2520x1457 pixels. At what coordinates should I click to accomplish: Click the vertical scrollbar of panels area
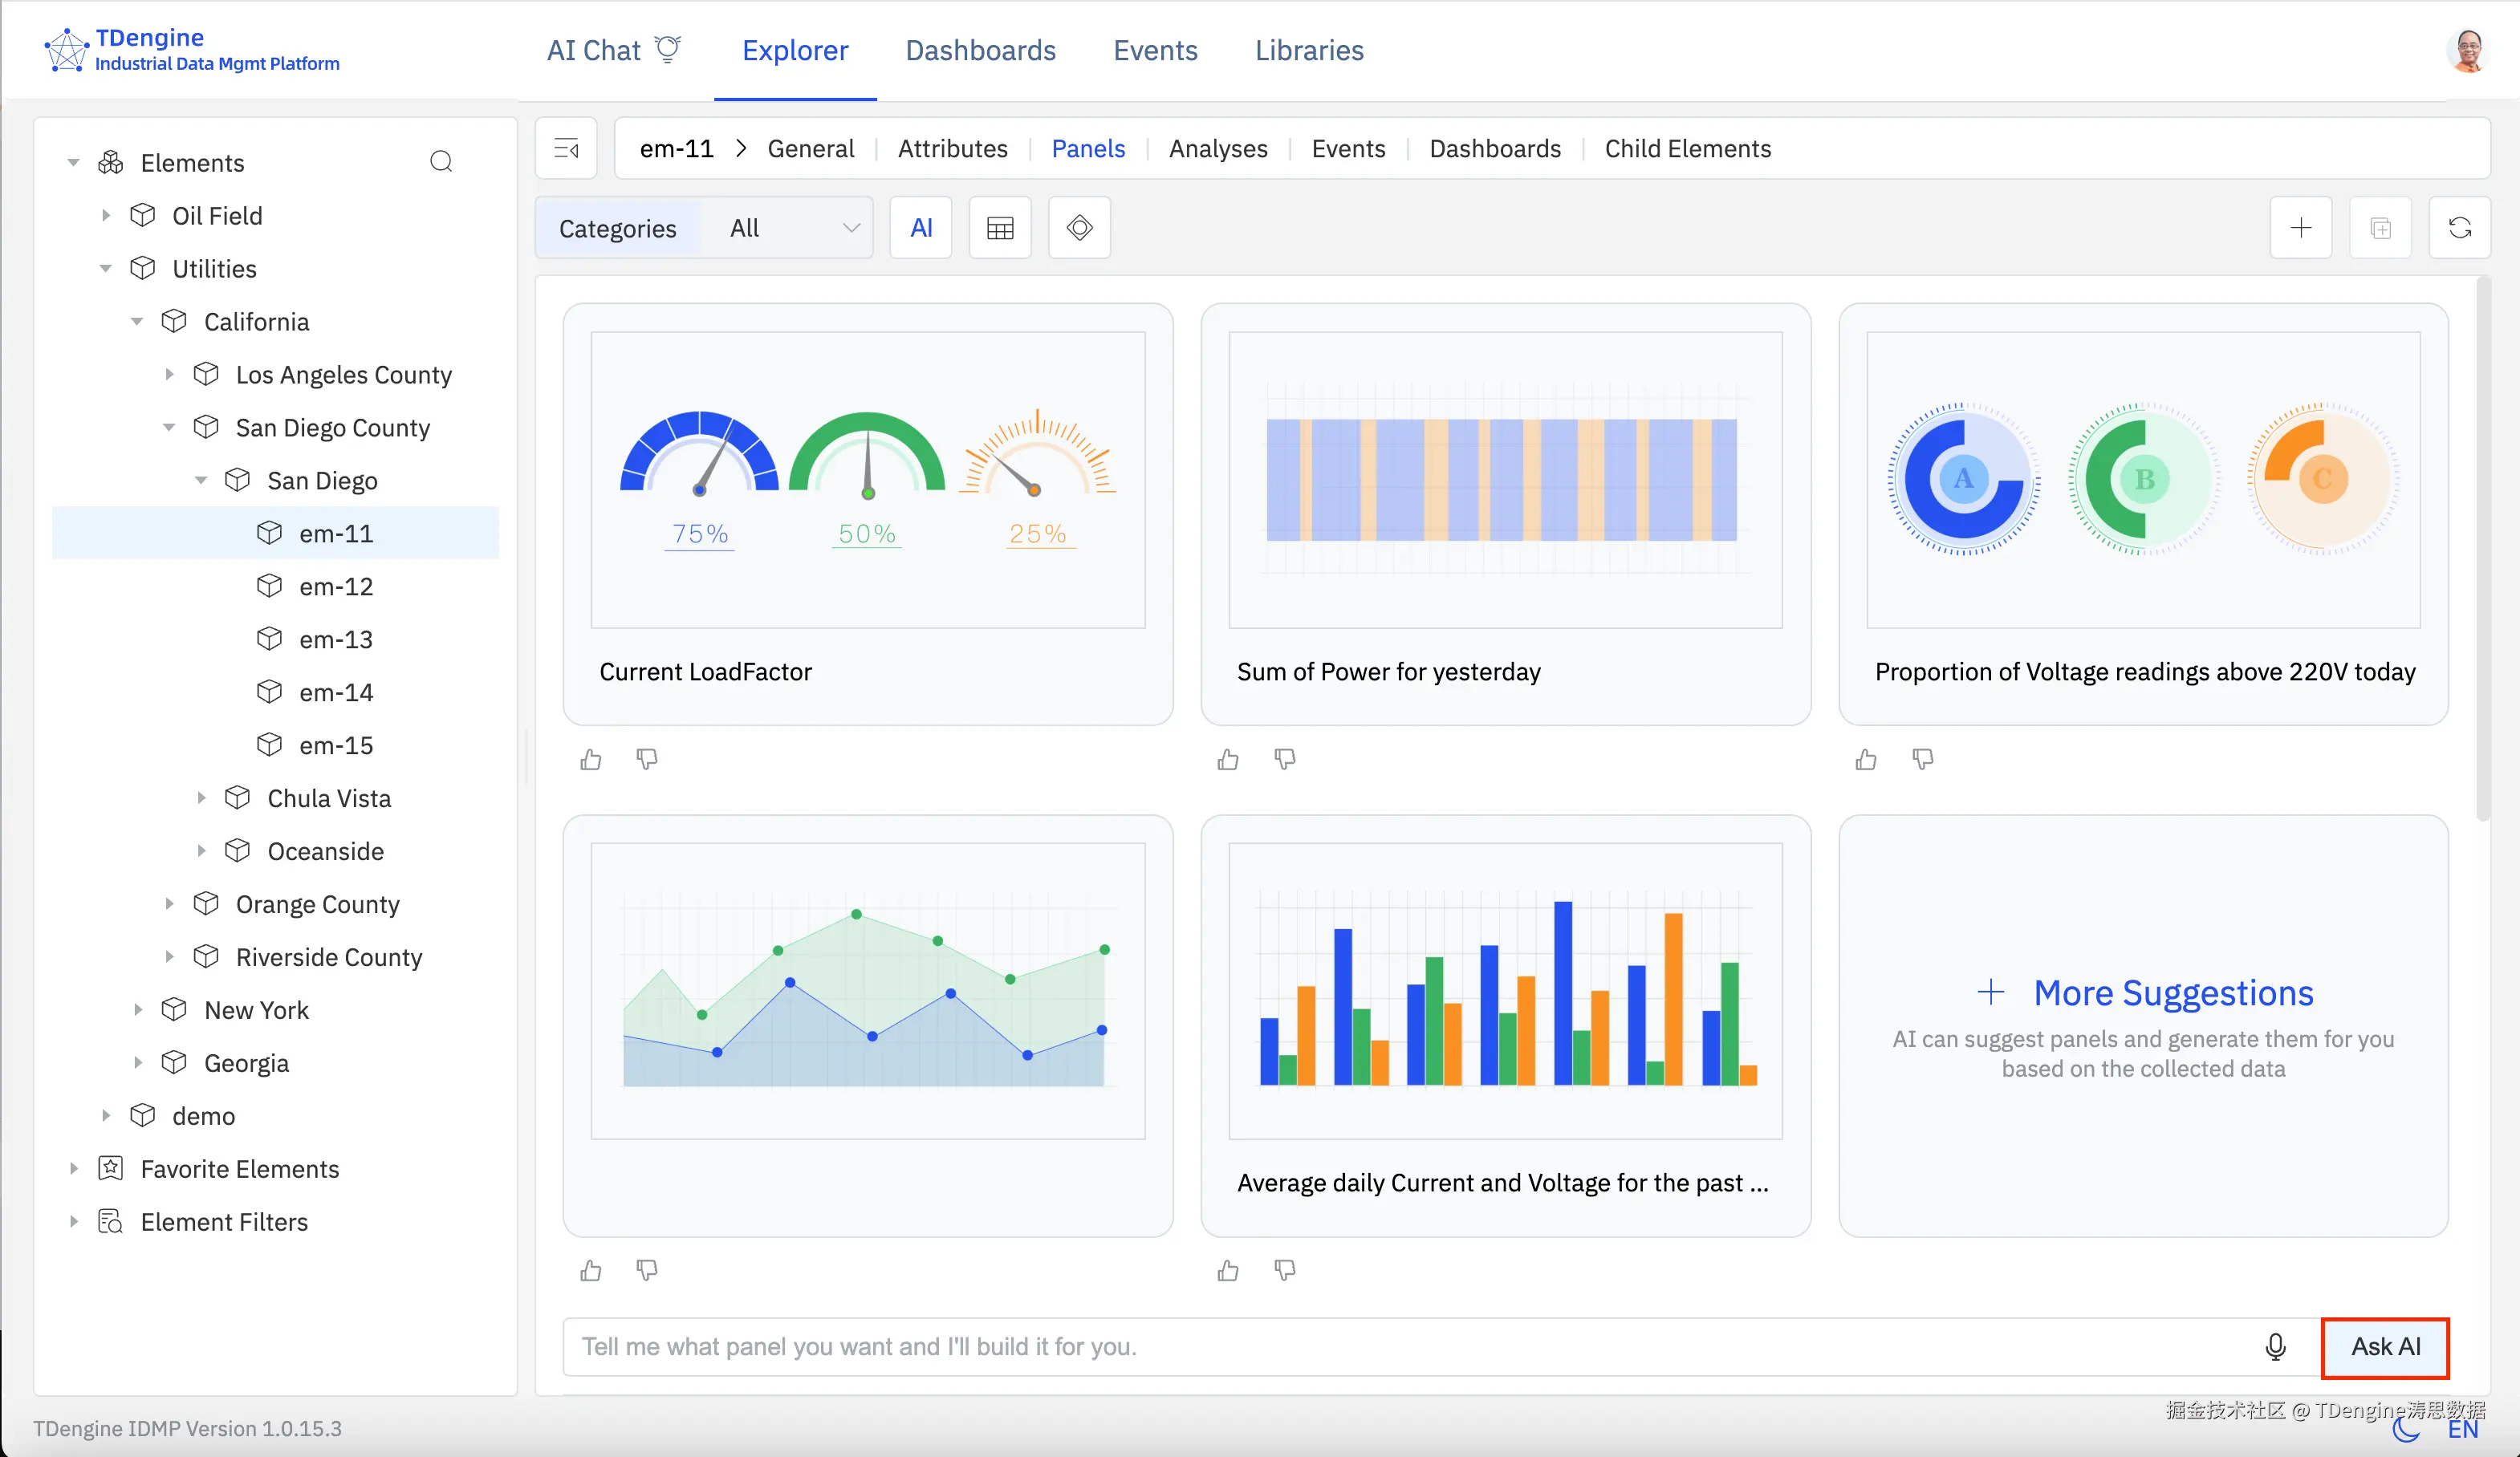[2482, 550]
